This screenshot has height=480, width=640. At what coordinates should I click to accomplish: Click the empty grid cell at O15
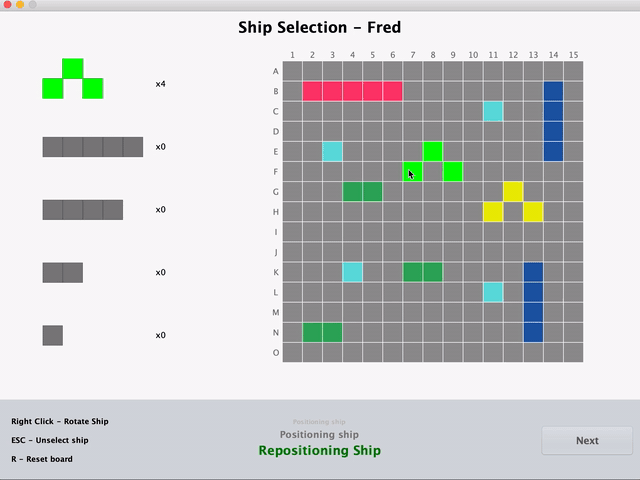click(x=573, y=353)
